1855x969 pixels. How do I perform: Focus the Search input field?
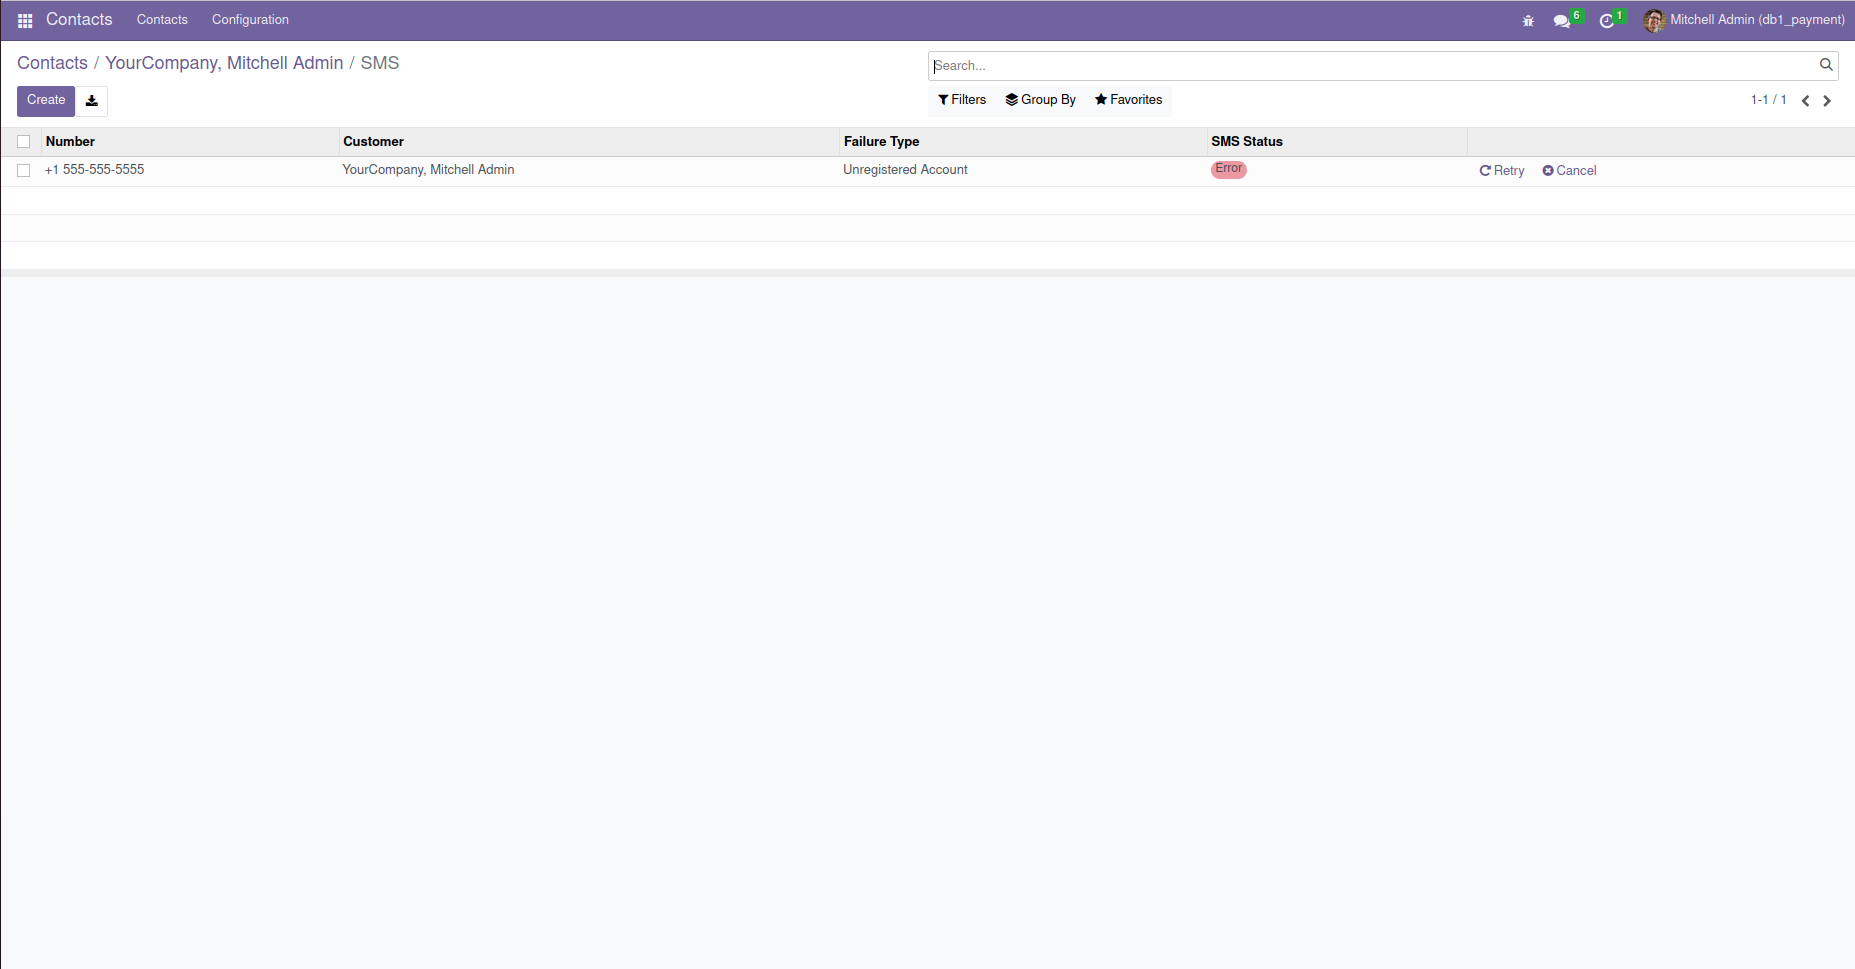click(1374, 66)
